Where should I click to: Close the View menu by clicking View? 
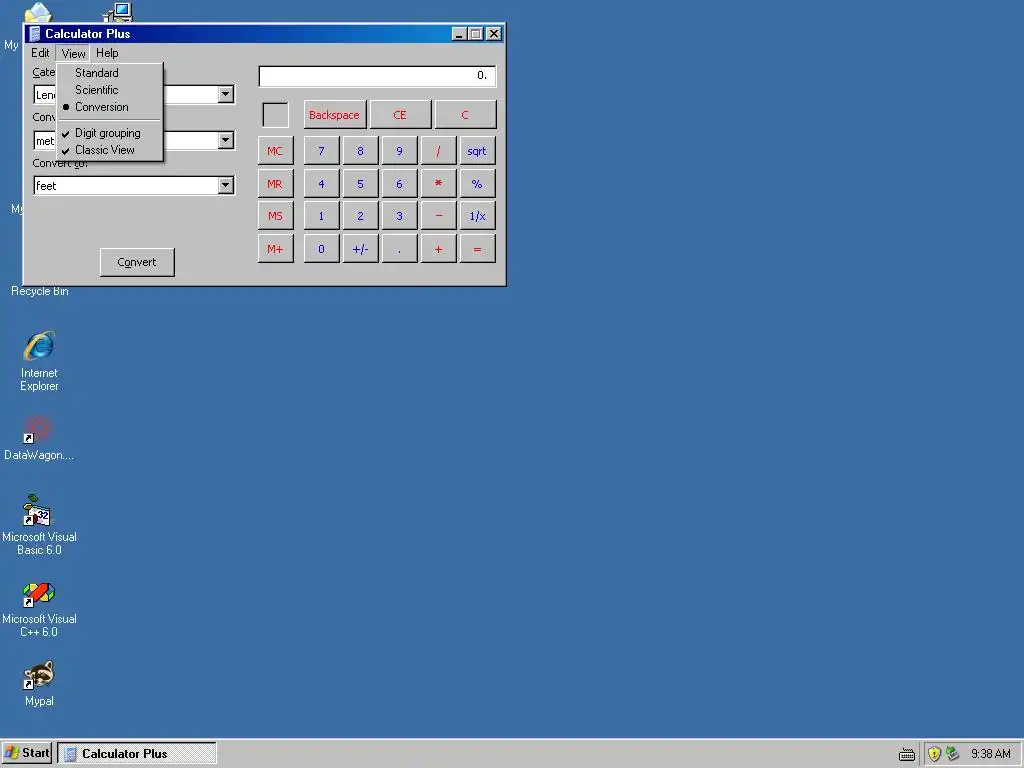click(x=73, y=54)
